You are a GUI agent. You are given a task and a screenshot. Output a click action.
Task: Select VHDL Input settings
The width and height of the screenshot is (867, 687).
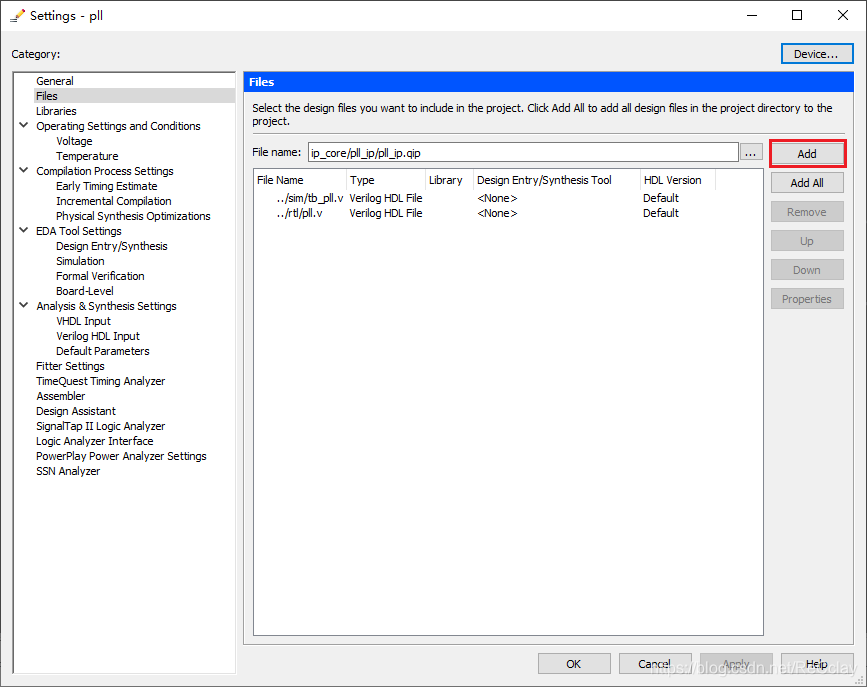(x=83, y=321)
